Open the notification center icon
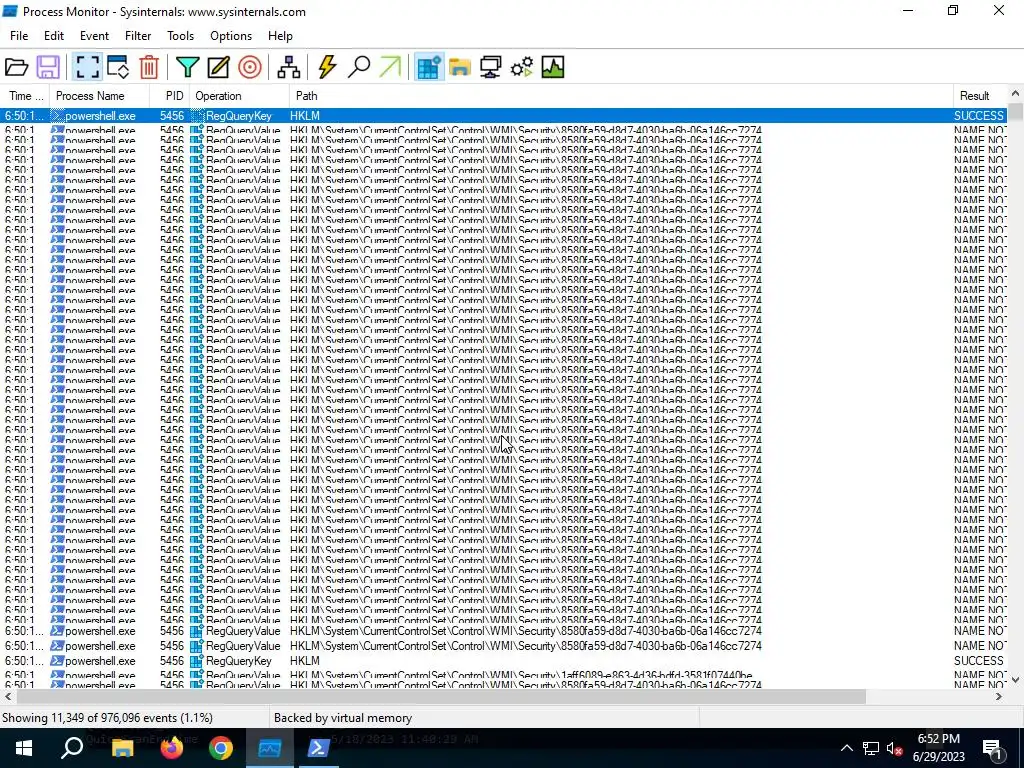 point(992,748)
